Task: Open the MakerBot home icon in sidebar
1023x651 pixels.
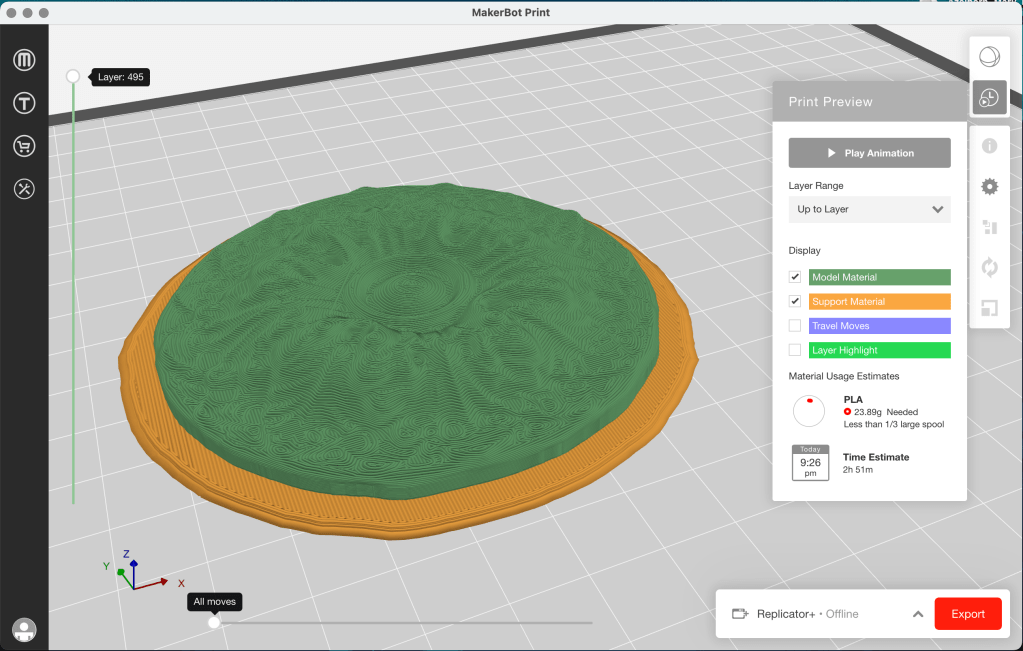Action: pyautogui.click(x=24, y=61)
